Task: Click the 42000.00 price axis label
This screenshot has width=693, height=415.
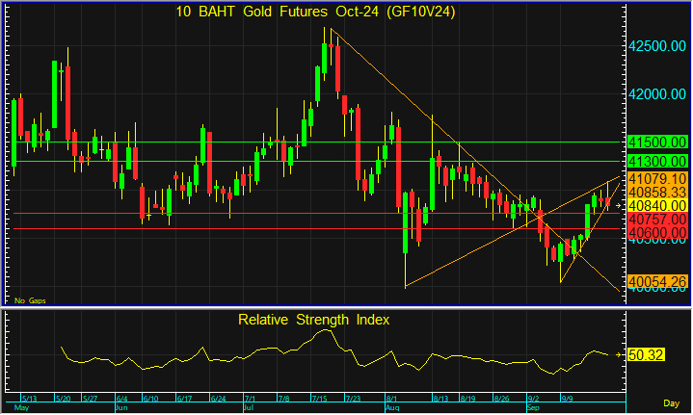Action: click(x=657, y=94)
